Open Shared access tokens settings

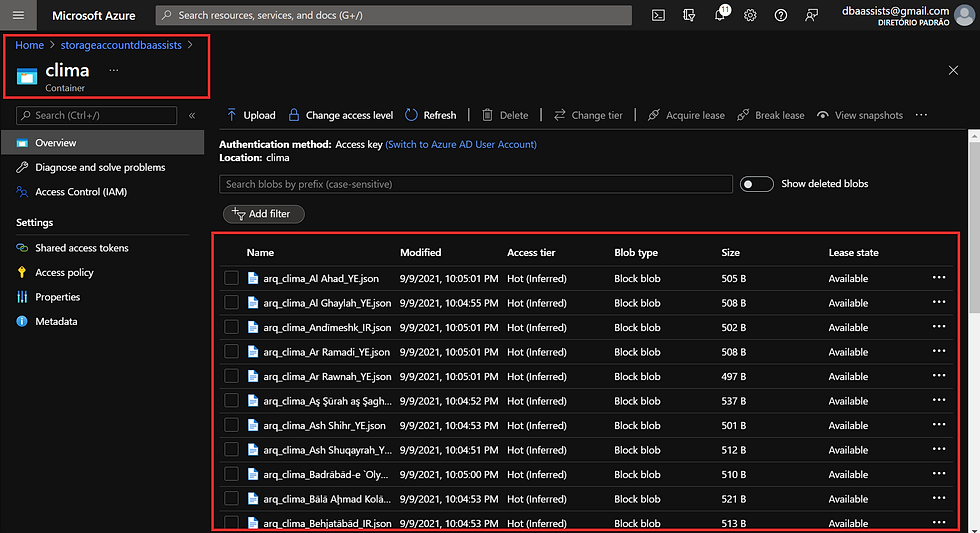pos(81,248)
